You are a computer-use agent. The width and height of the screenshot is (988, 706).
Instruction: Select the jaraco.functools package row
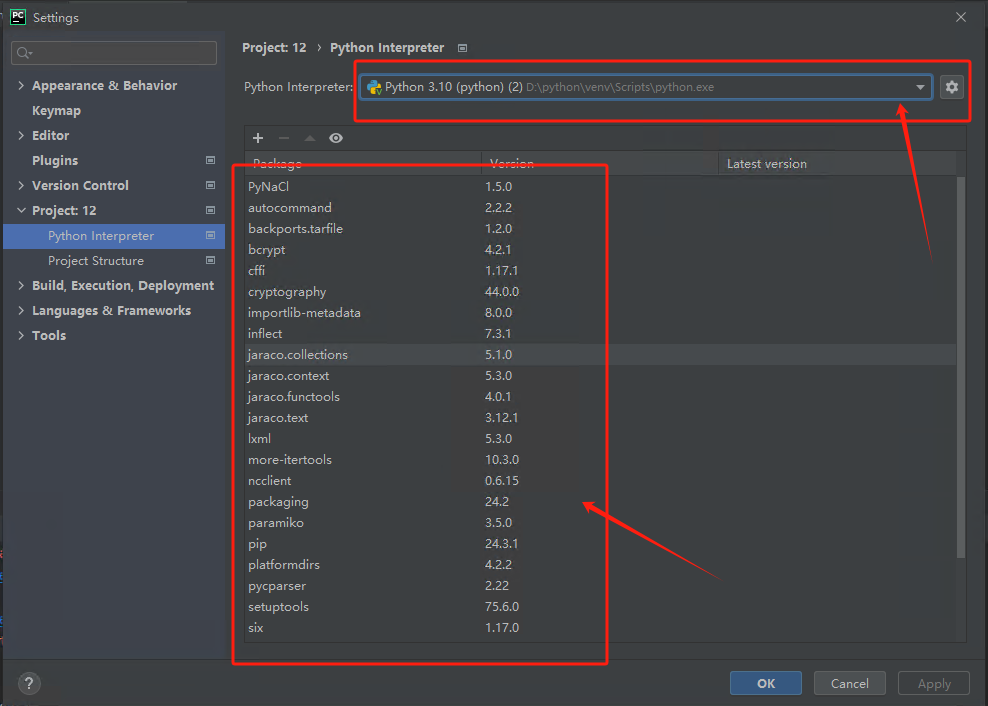[x=600, y=396]
